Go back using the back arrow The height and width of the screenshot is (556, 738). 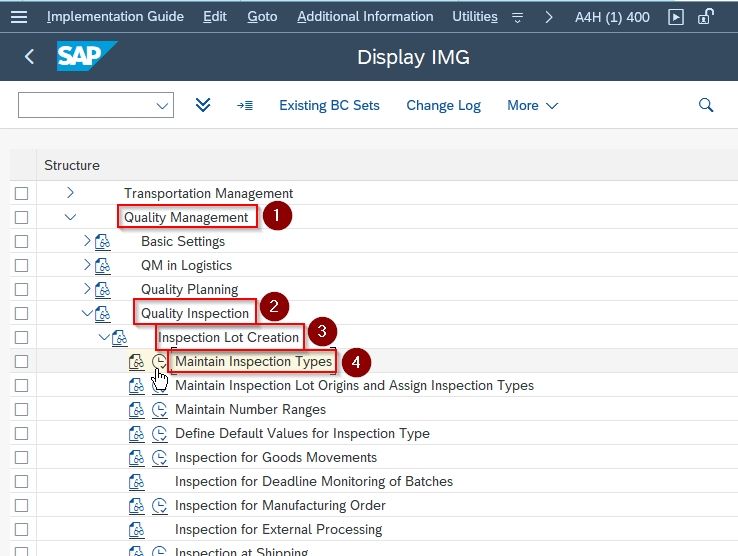29,56
